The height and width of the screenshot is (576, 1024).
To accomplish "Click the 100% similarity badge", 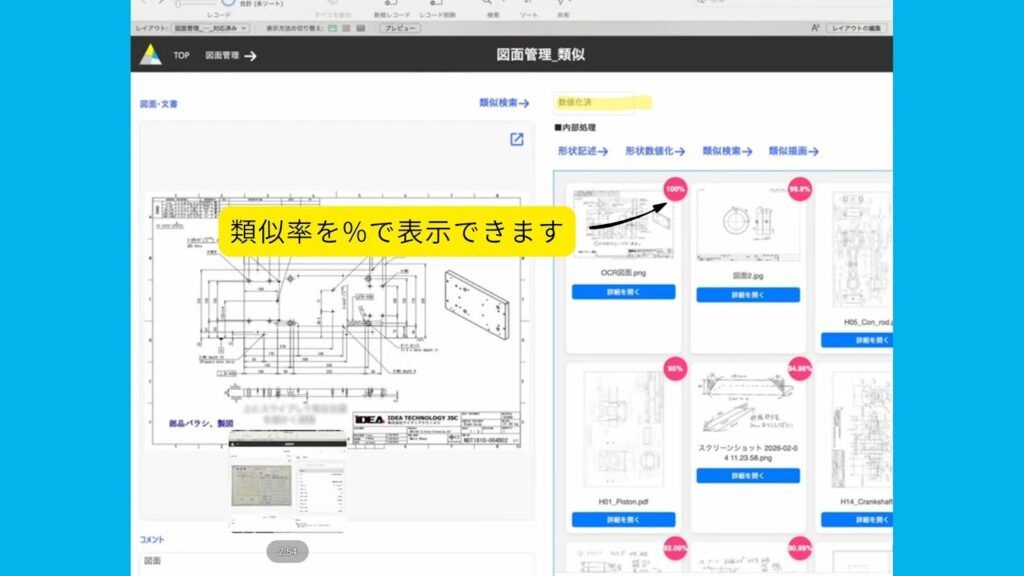I will coord(675,188).
